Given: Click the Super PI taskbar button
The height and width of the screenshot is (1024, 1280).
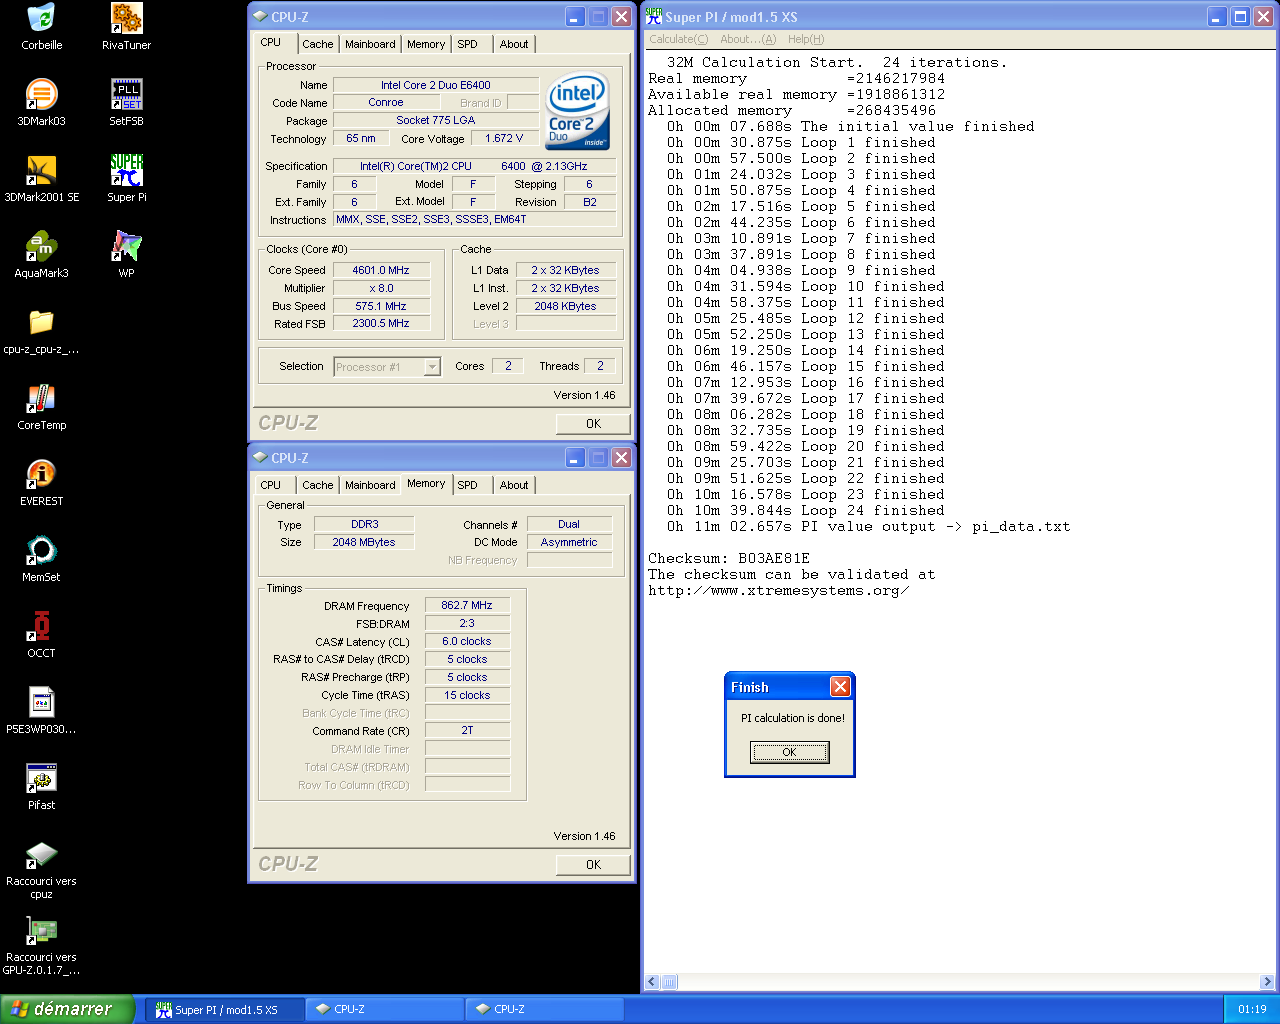Looking at the screenshot, I should (x=225, y=1010).
